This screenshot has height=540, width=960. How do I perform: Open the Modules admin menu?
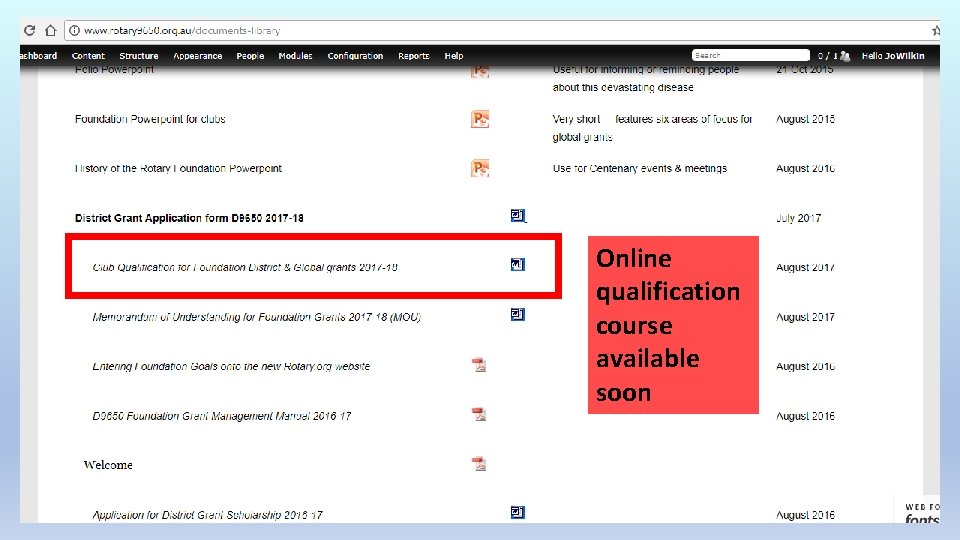pos(295,56)
